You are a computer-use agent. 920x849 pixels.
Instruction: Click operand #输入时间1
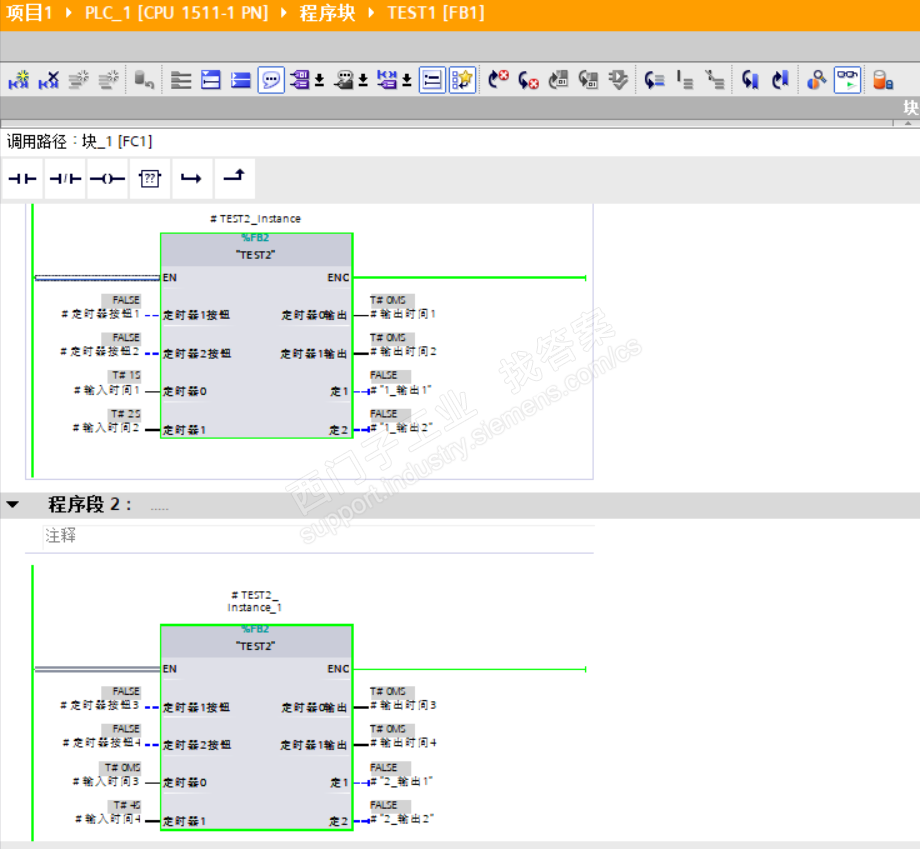click(107, 391)
